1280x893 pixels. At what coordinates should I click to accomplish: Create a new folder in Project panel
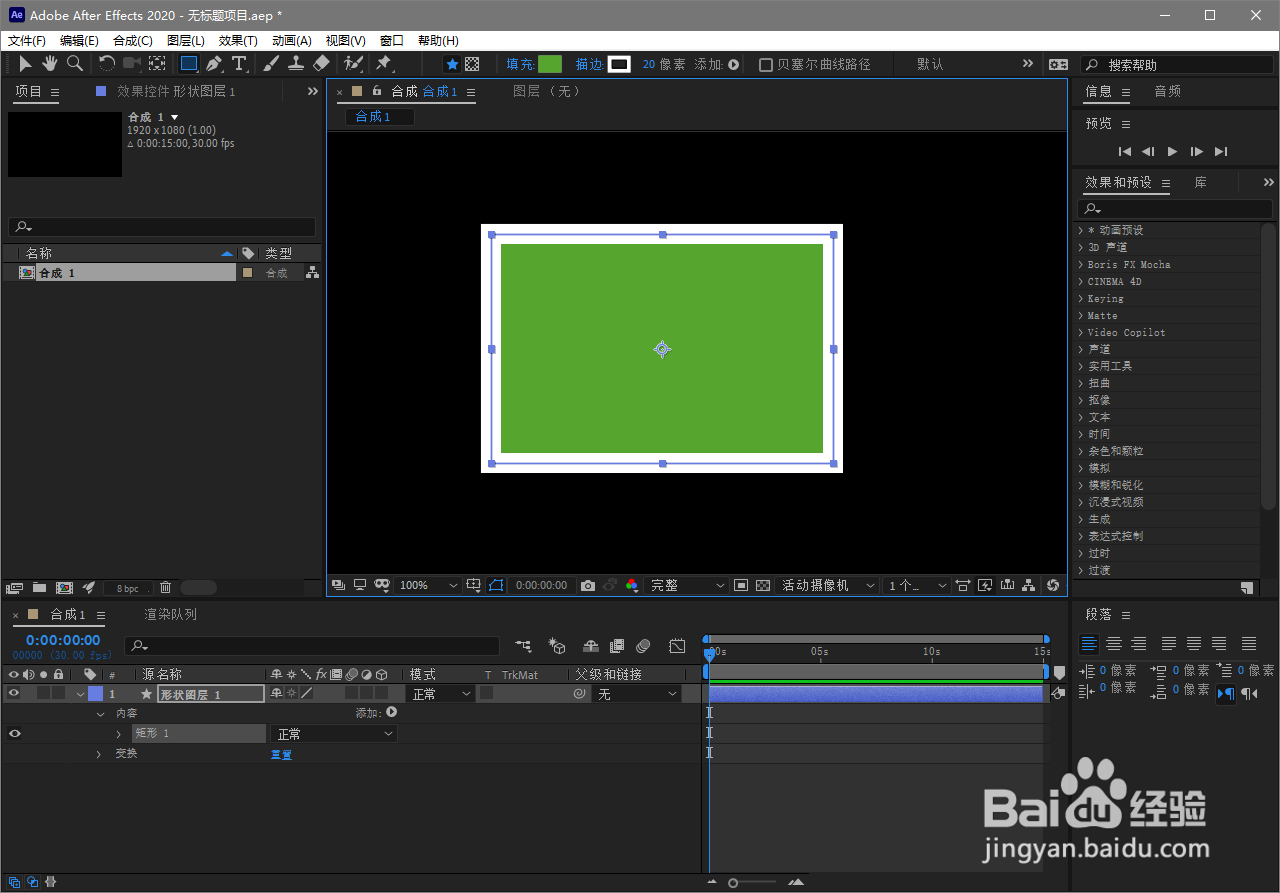(x=39, y=588)
